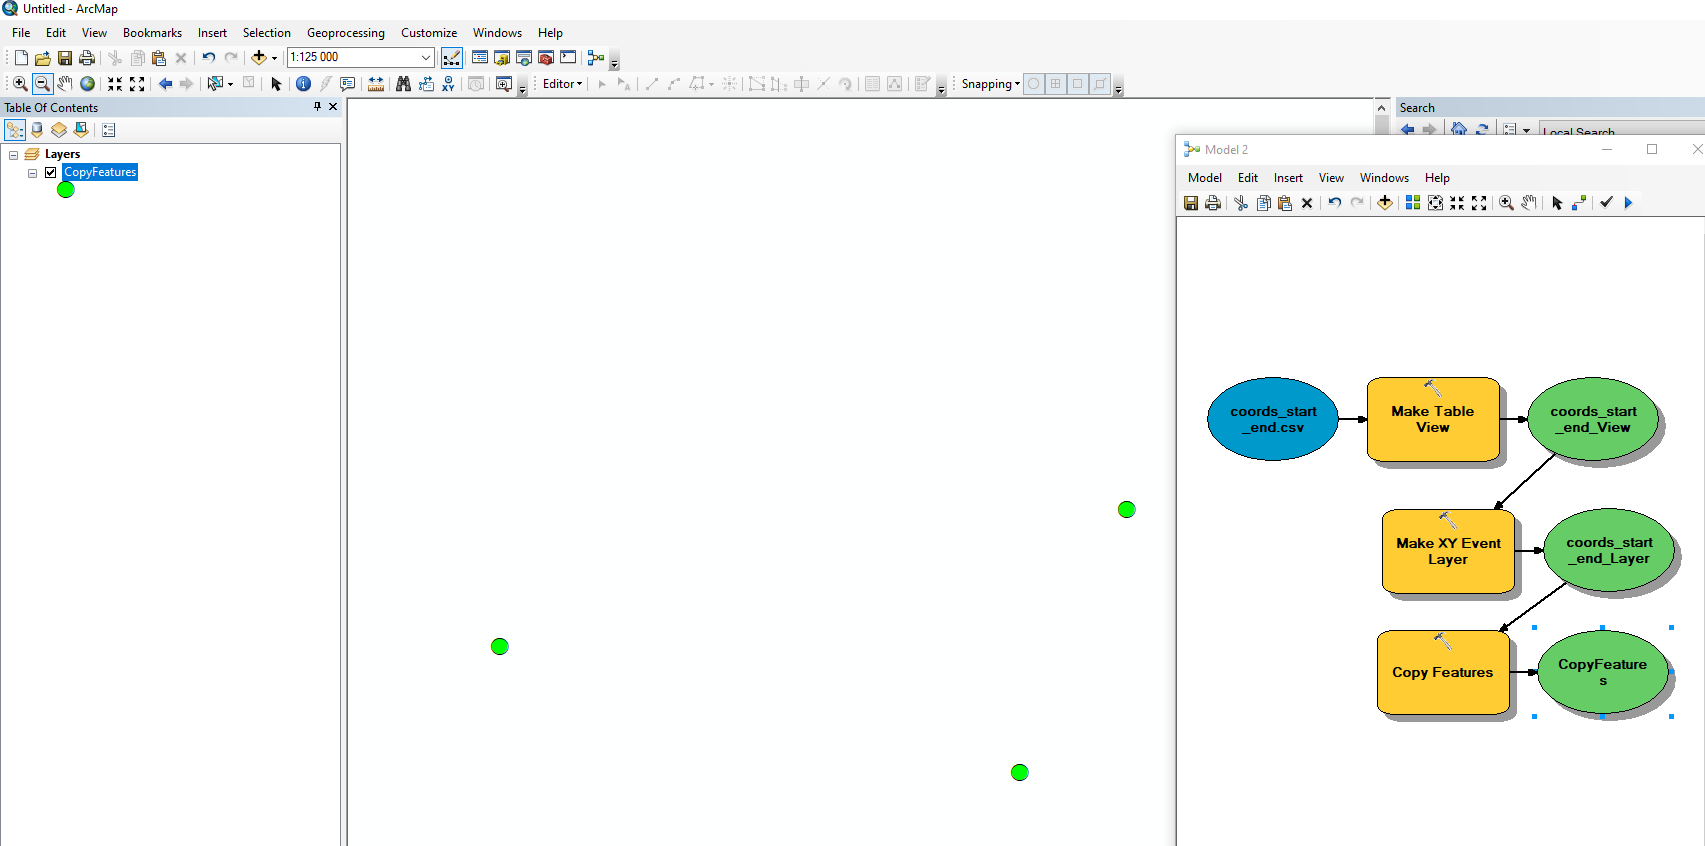Click the green CopyFeatures layer symbol
Viewport: 1705px width, 846px height.
(x=66, y=190)
